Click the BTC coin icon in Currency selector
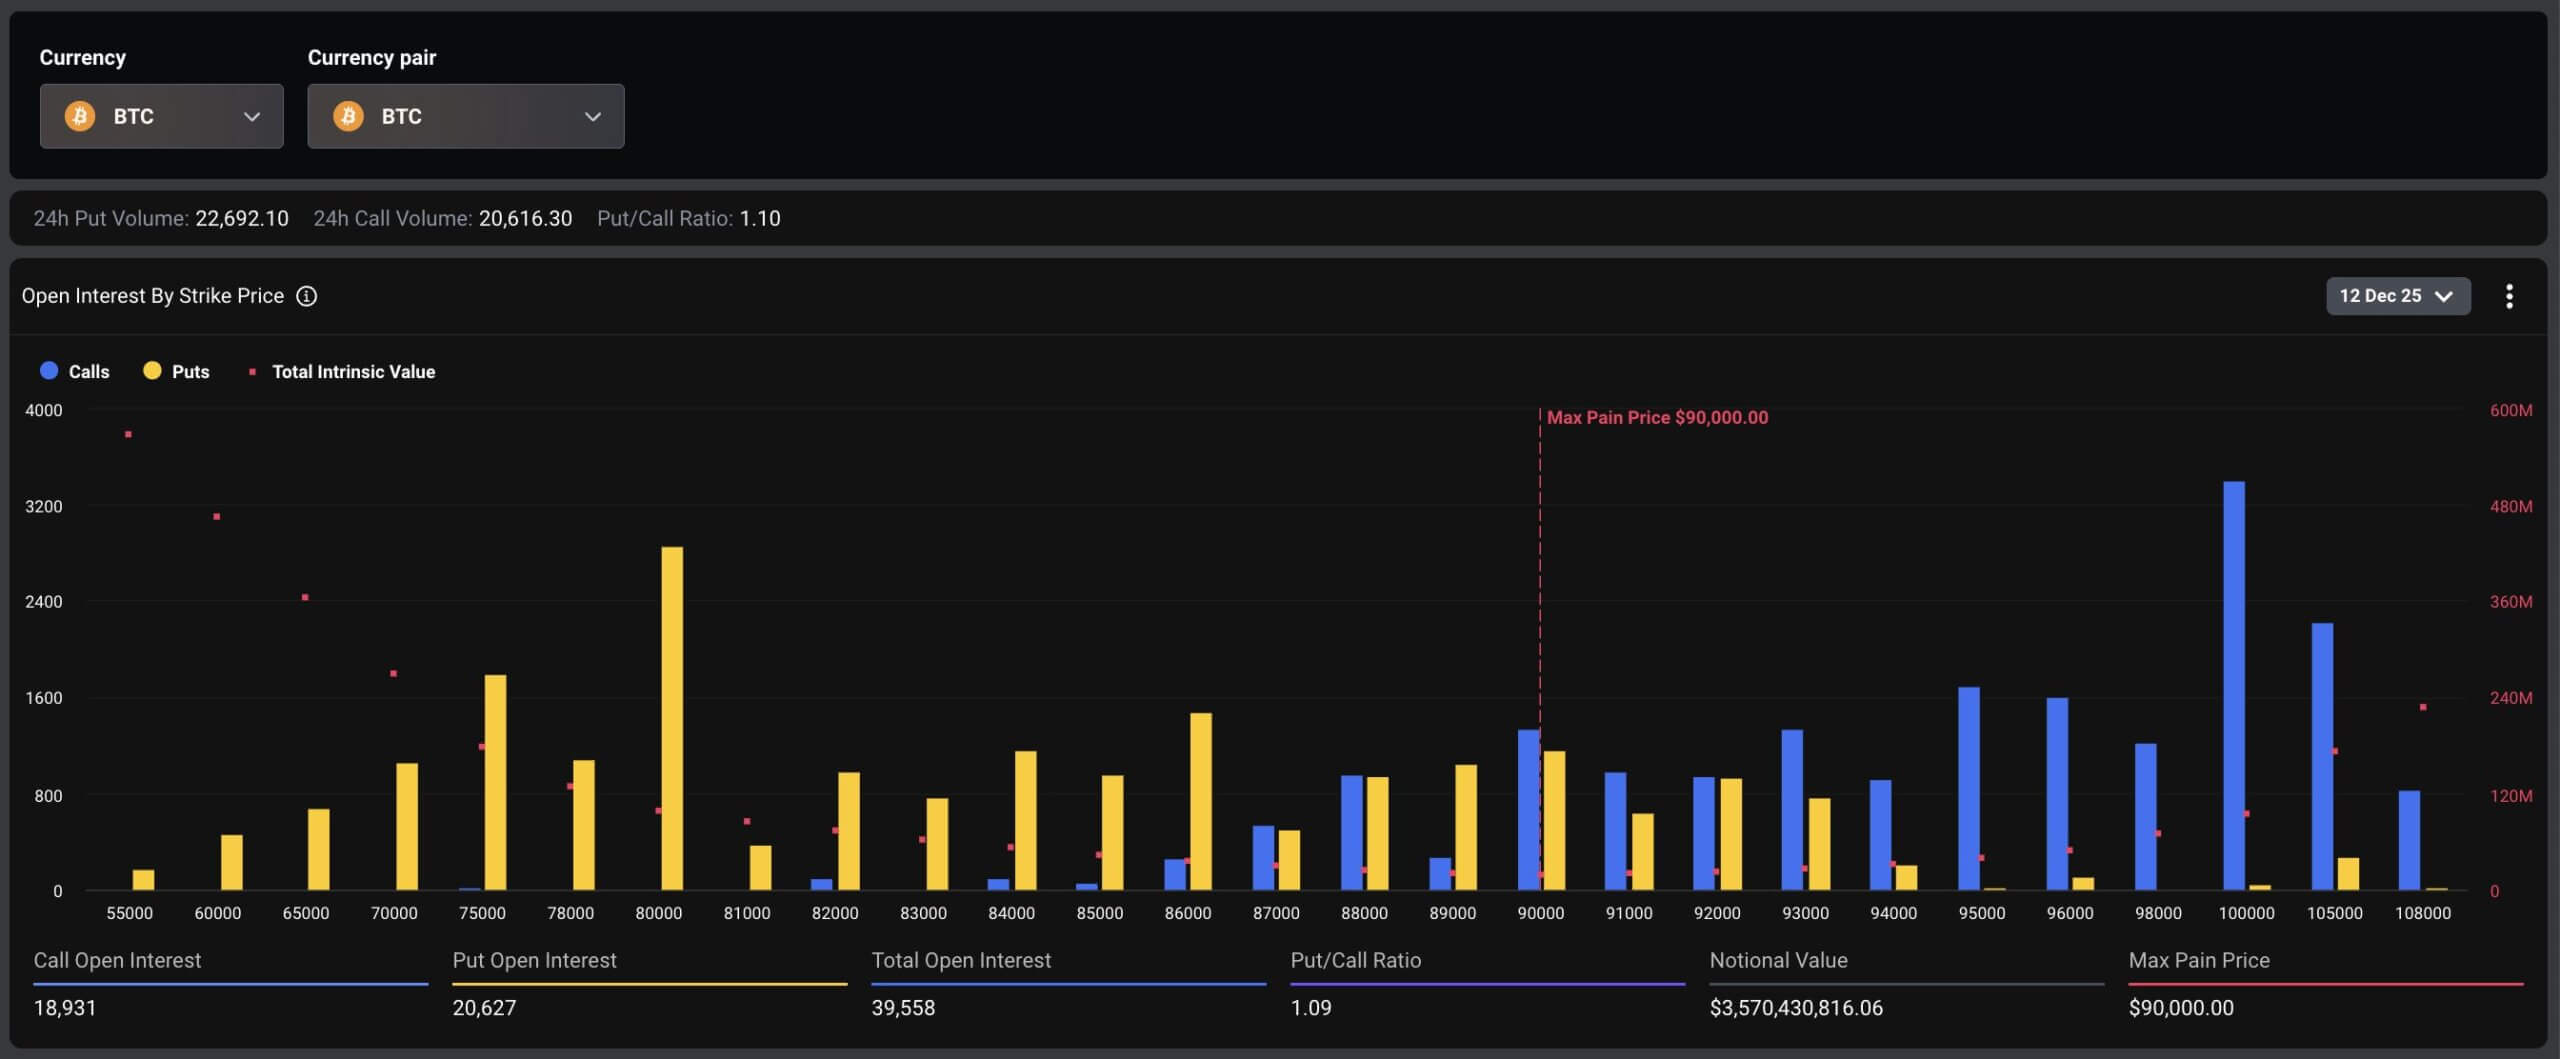Screen dimensions: 2560x1059 pyautogui.click(x=78, y=116)
